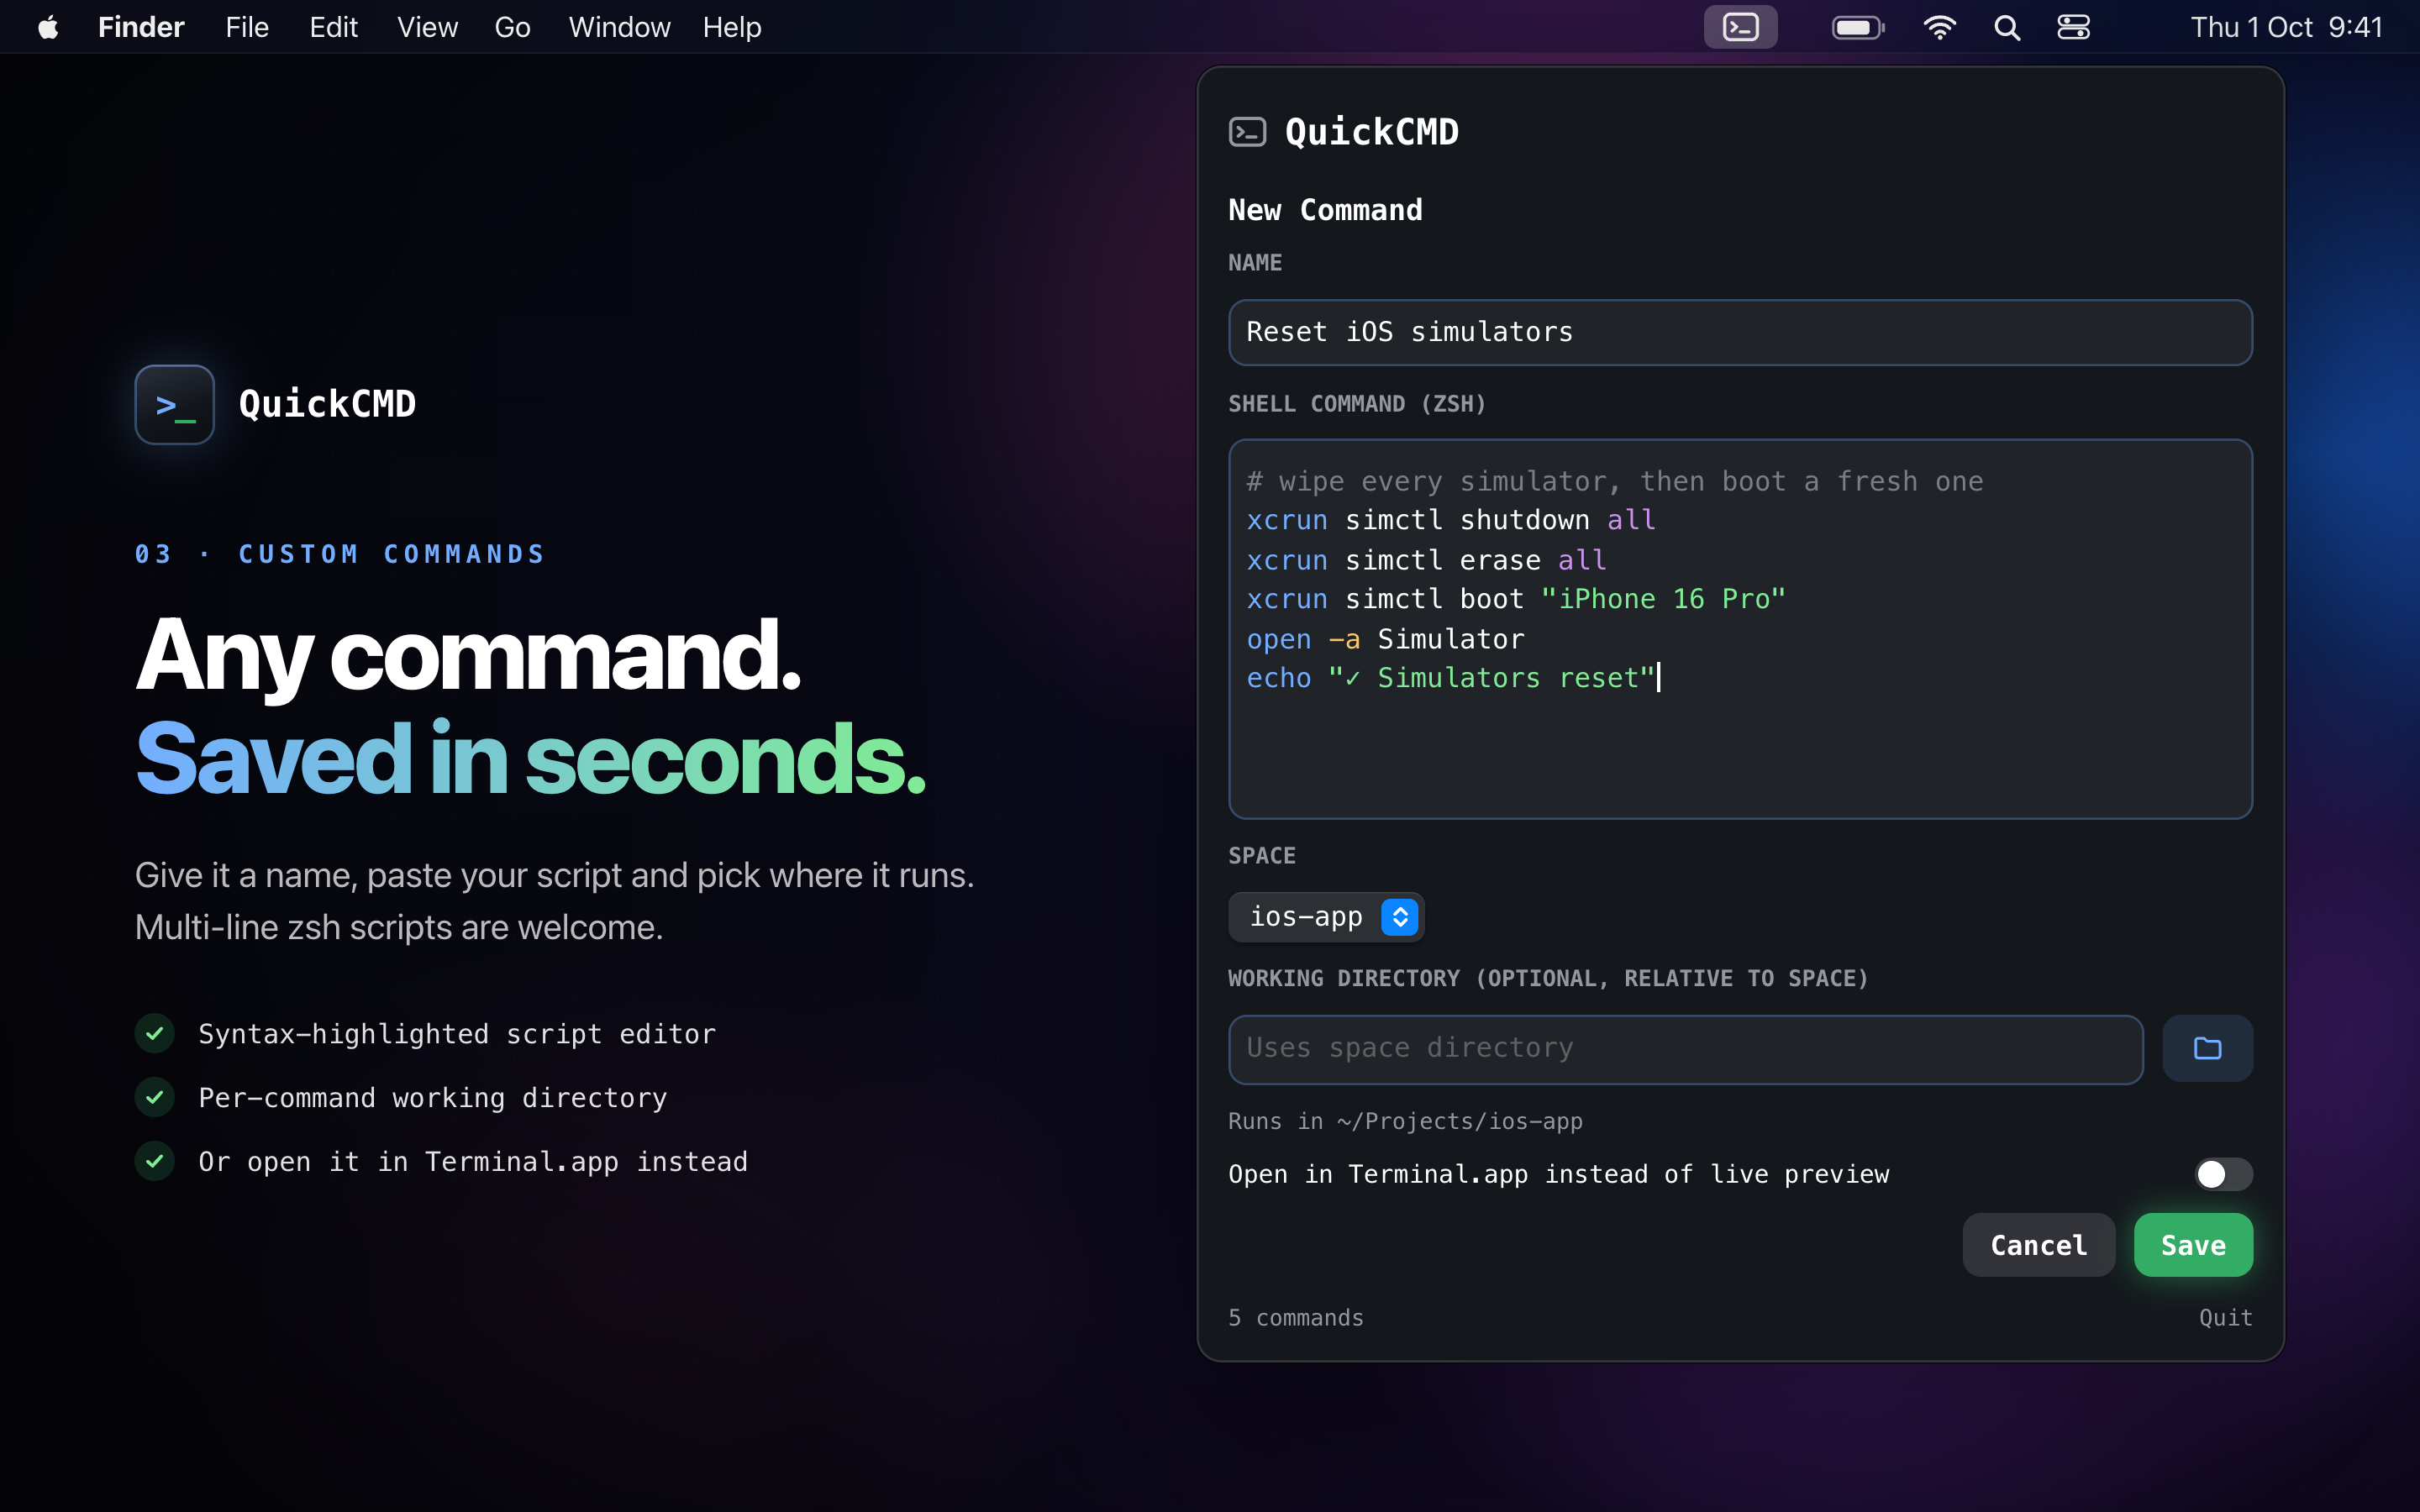The width and height of the screenshot is (2420, 1512).
Task: Open the Apple menu
Action: (48, 27)
